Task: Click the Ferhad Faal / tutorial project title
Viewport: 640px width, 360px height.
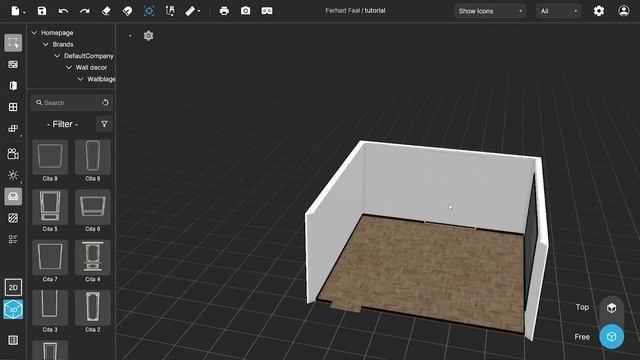Action: (355, 11)
